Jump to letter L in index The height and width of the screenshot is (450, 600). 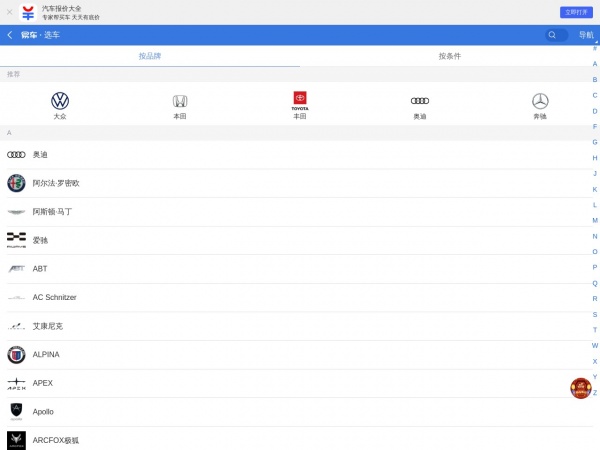[595, 205]
